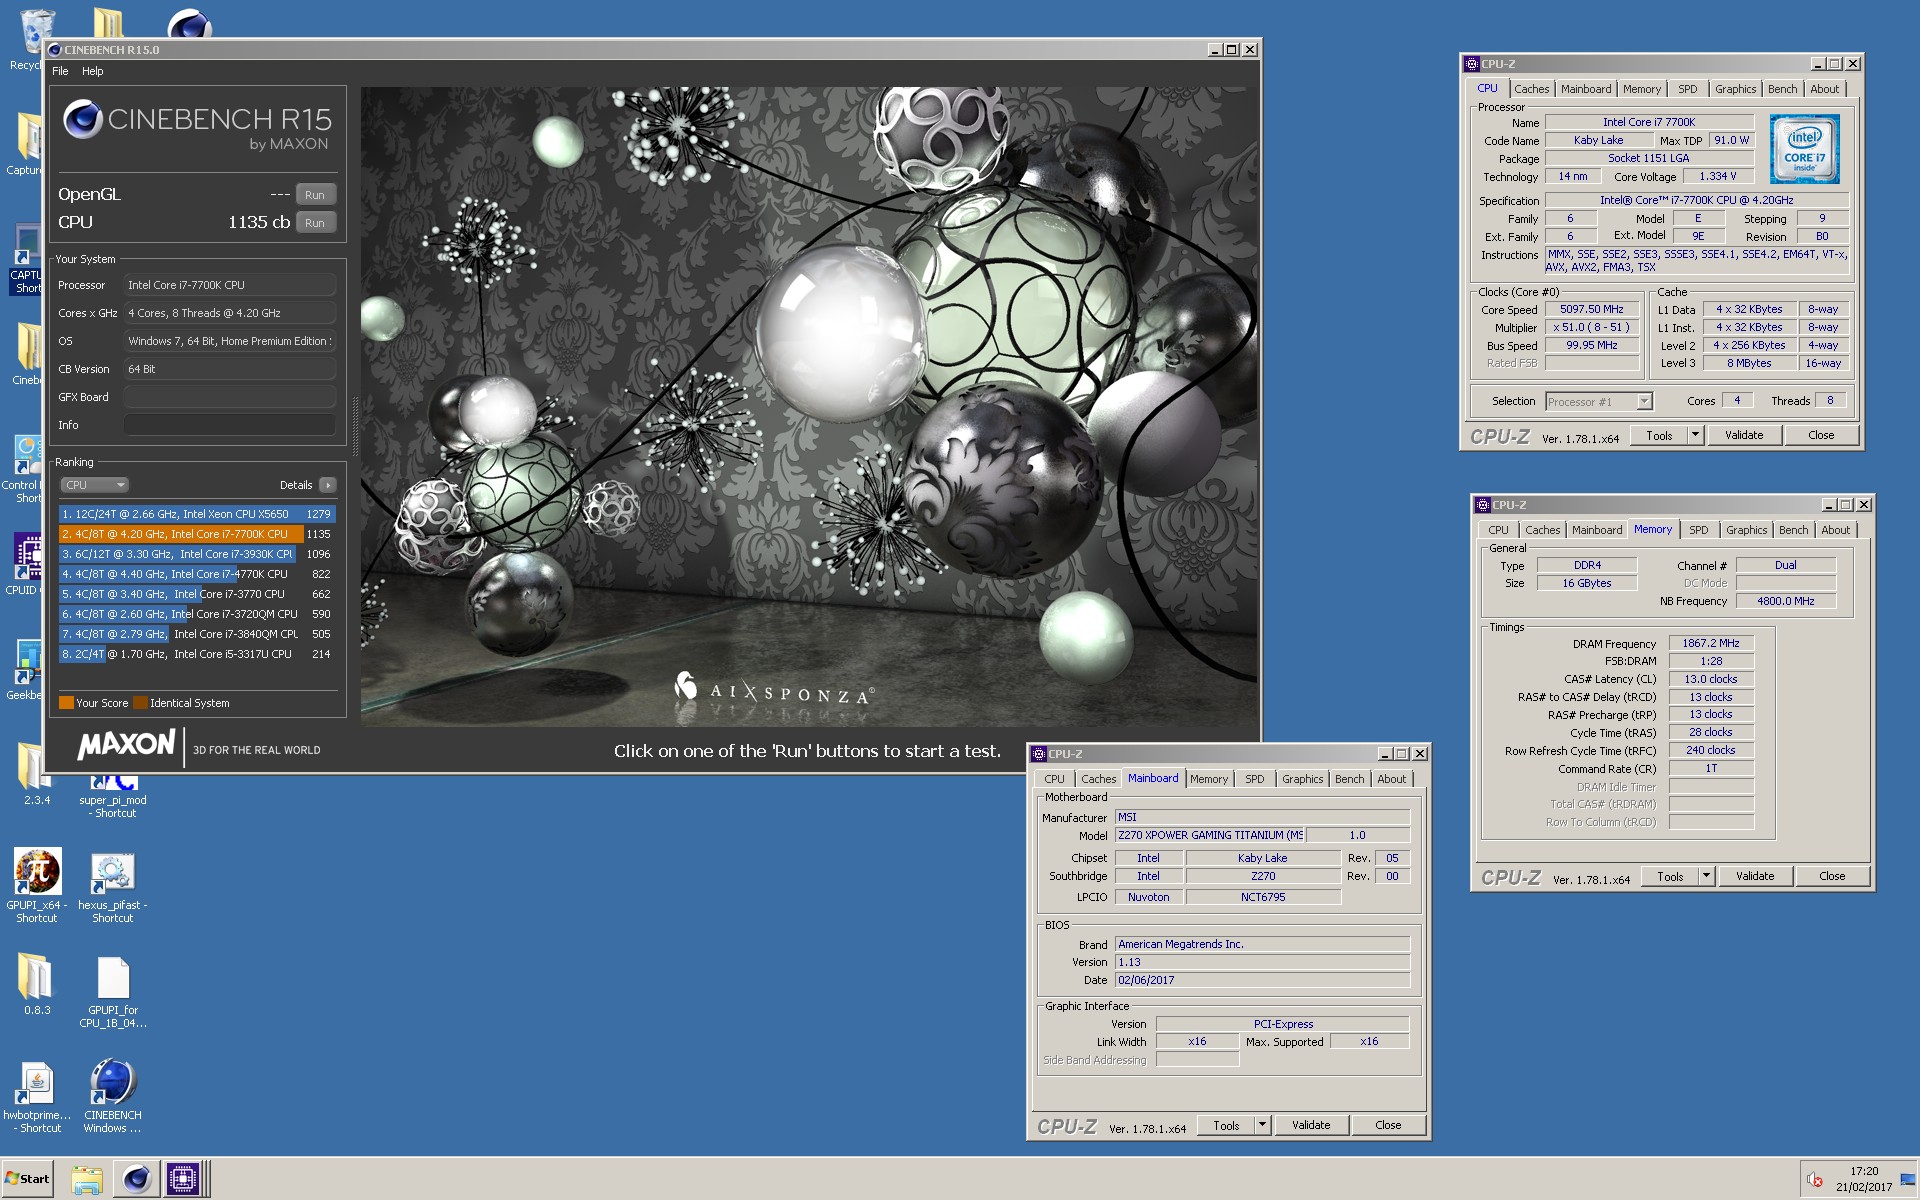
Task: Click the Intel Core i7 logo in CPU-Z
Action: click(1804, 149)
